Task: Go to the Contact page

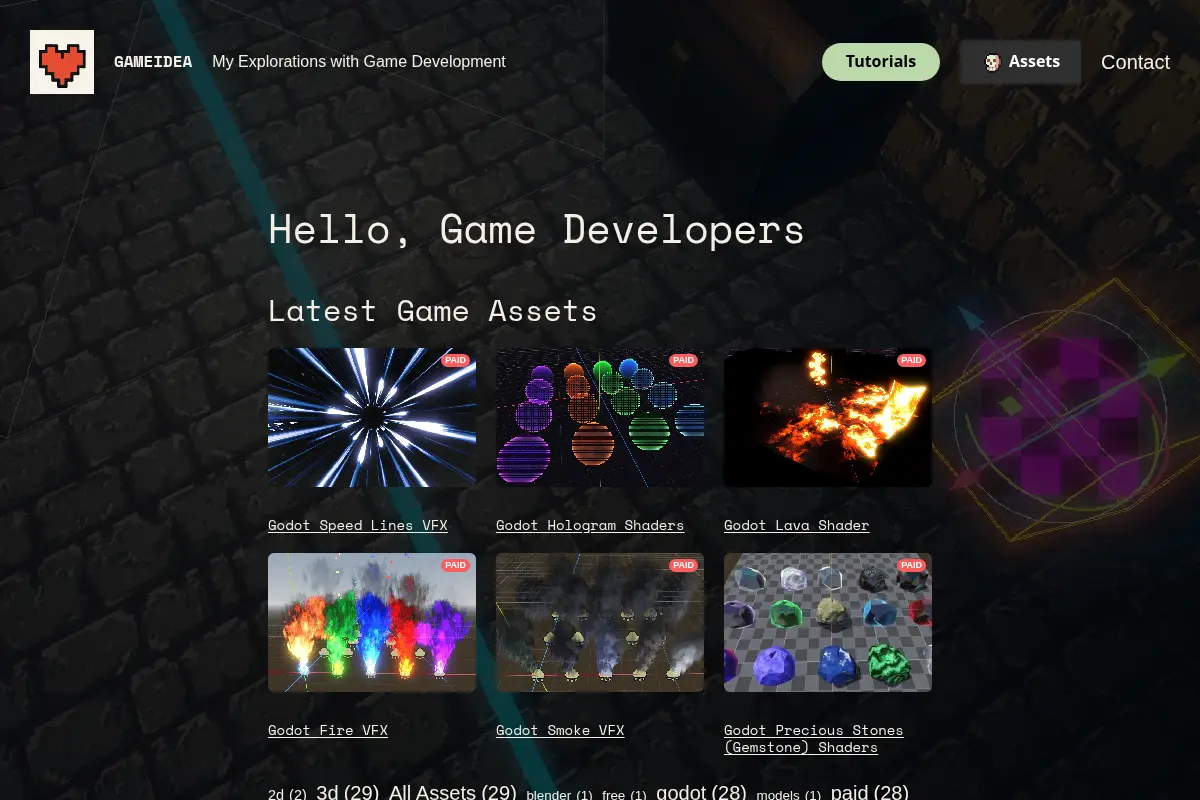Action: tap(1135, 62)
